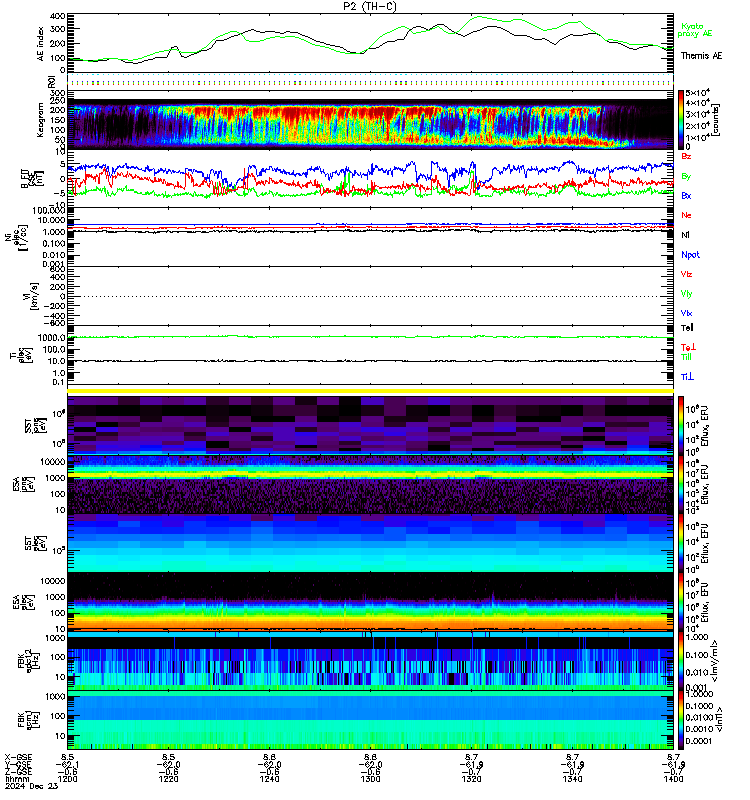Click the Keogram axis label
Image resolution: width=750 pixels, height=800 pixels.
click(x=40, y=120)
